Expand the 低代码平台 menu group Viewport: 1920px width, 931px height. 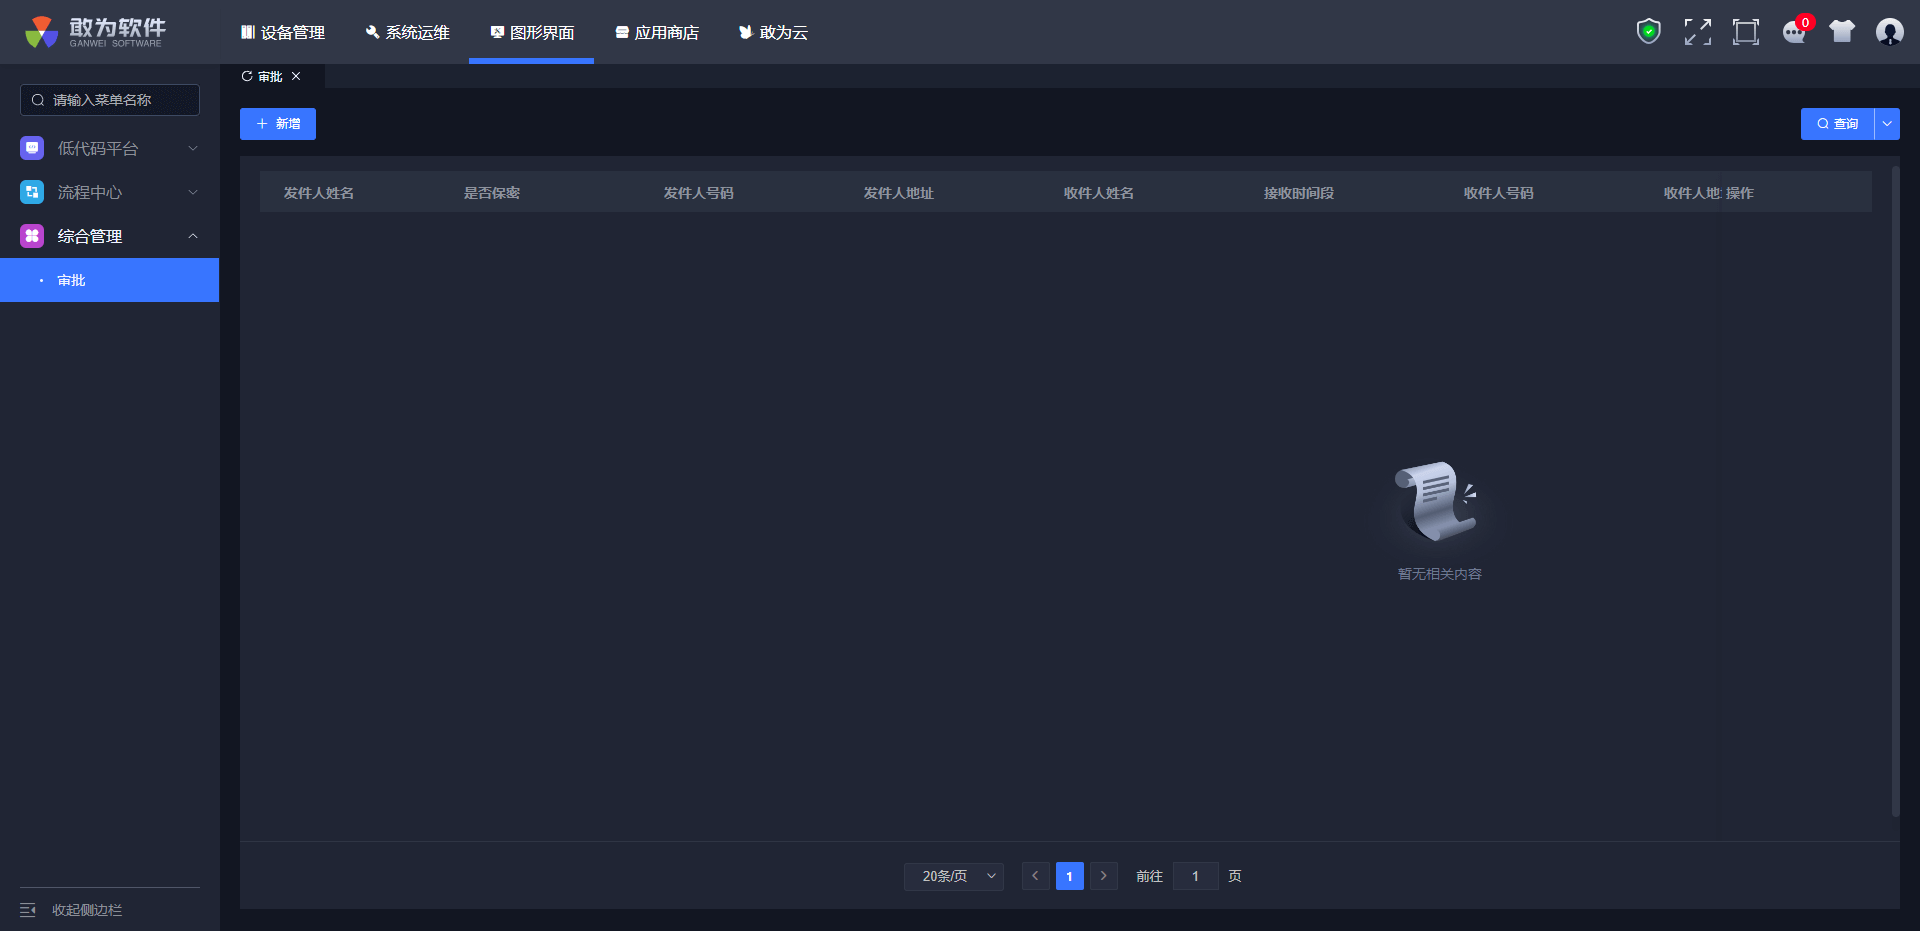pyautogui.click(x=110, y=148)
